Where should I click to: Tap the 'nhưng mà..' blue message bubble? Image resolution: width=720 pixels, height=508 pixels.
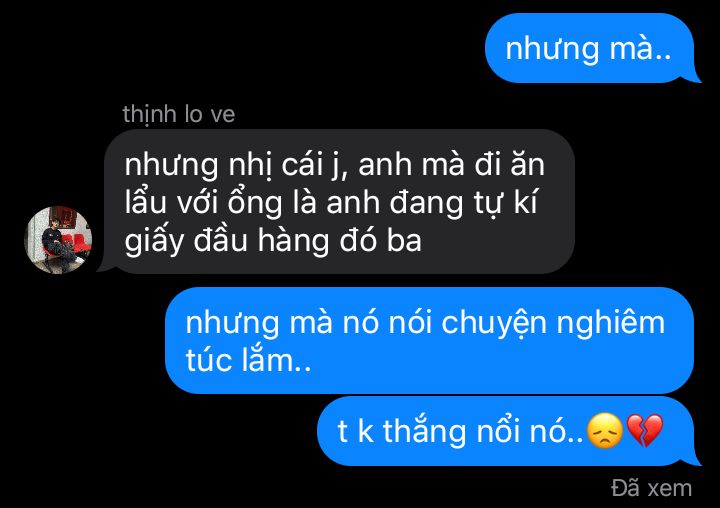(592, 48)
